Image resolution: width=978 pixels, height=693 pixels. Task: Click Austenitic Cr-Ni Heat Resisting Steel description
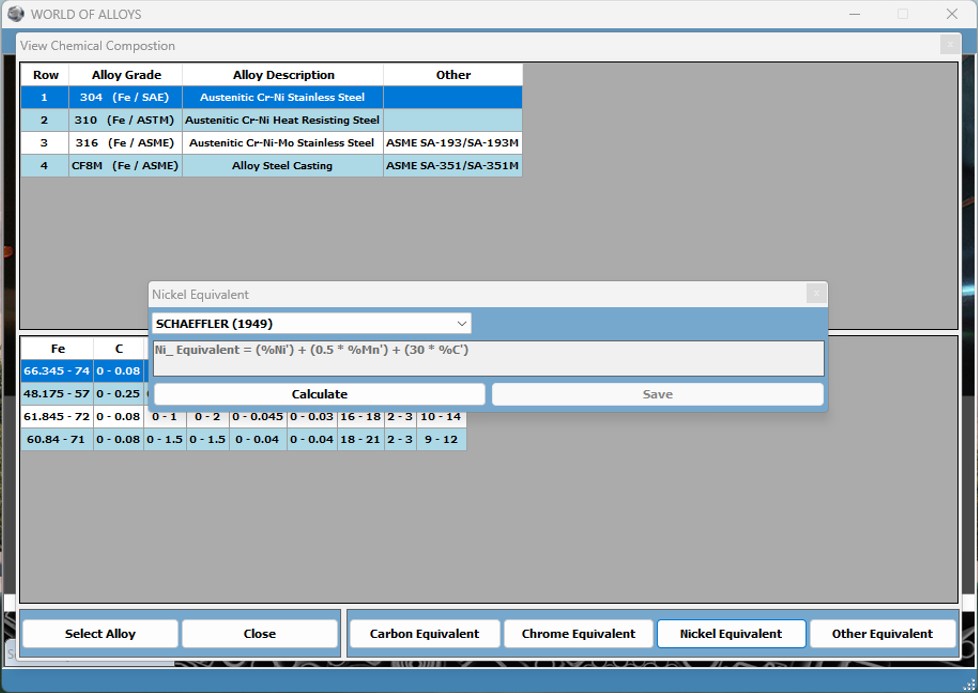283,120
